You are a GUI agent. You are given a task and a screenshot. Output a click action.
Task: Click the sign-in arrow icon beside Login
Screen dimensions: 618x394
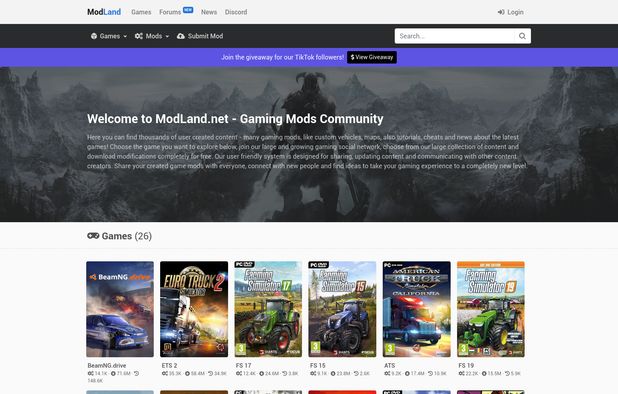[501, 12]
